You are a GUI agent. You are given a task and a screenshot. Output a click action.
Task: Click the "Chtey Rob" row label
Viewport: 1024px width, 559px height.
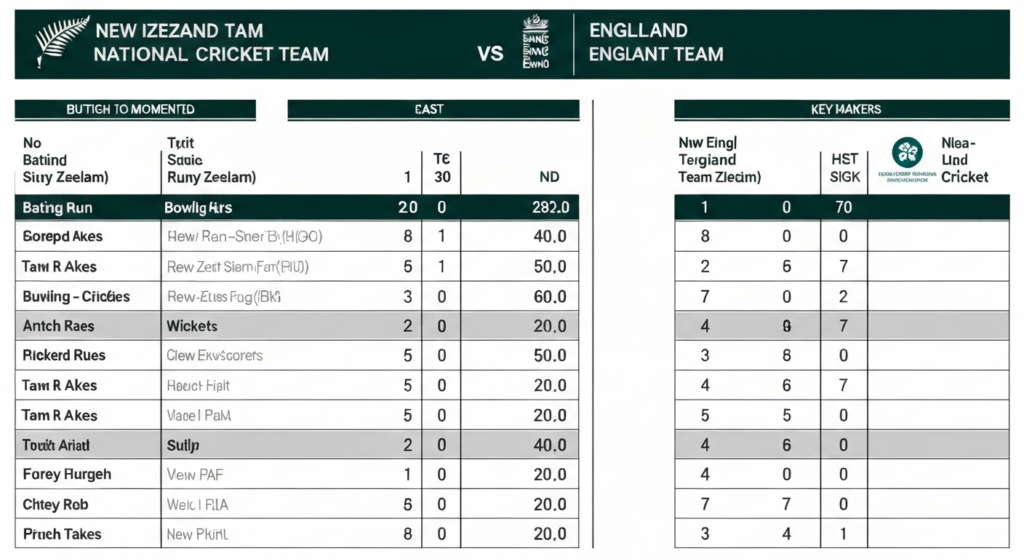pyautogui.click(x=55, y=505)
